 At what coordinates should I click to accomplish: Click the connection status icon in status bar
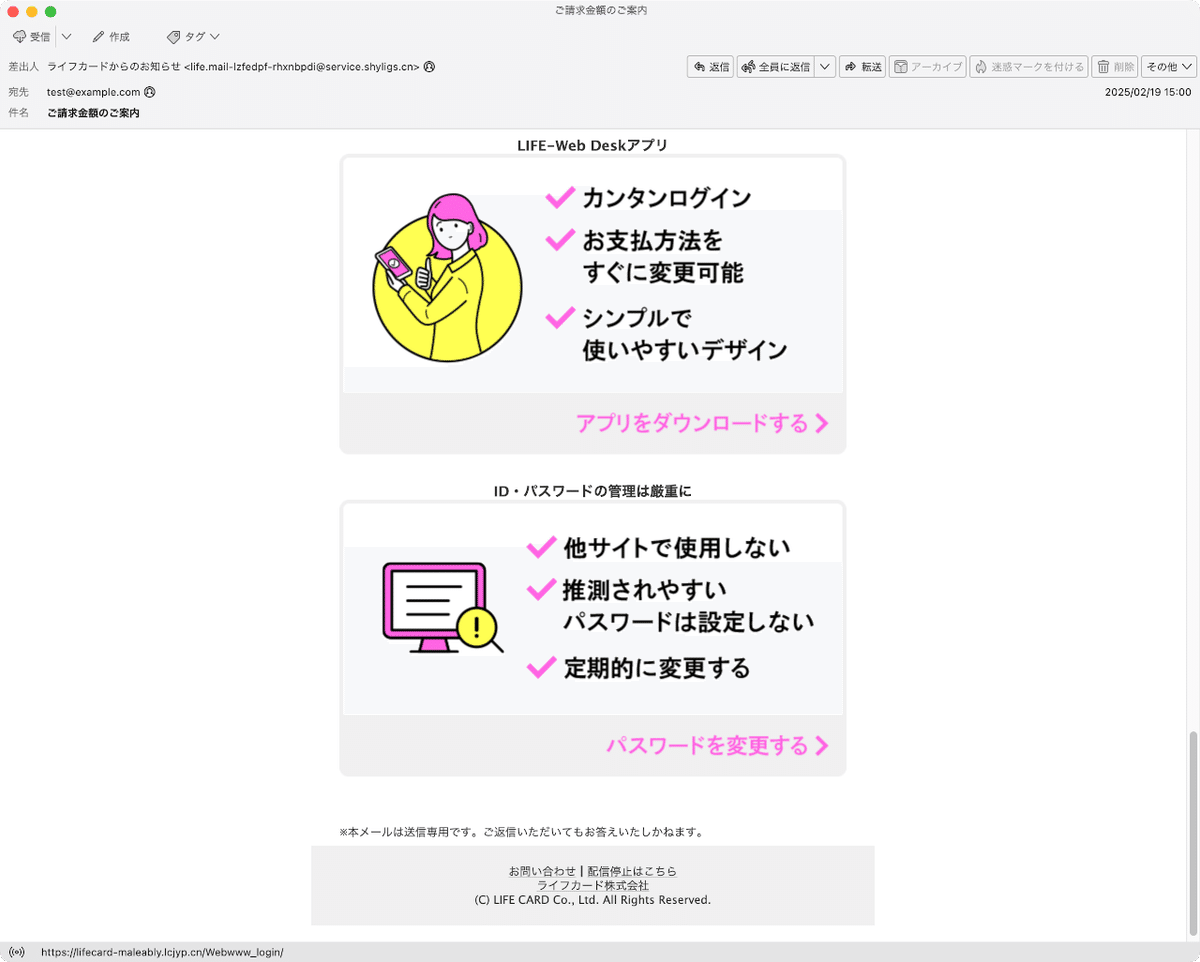tap(16, 952)
